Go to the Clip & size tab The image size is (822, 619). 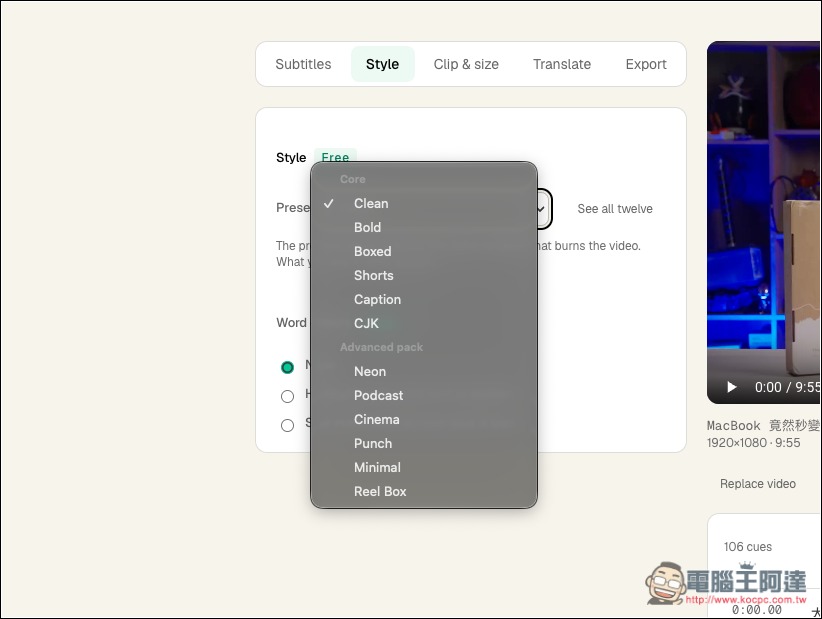pyautogui.click(x=466, y=64)
